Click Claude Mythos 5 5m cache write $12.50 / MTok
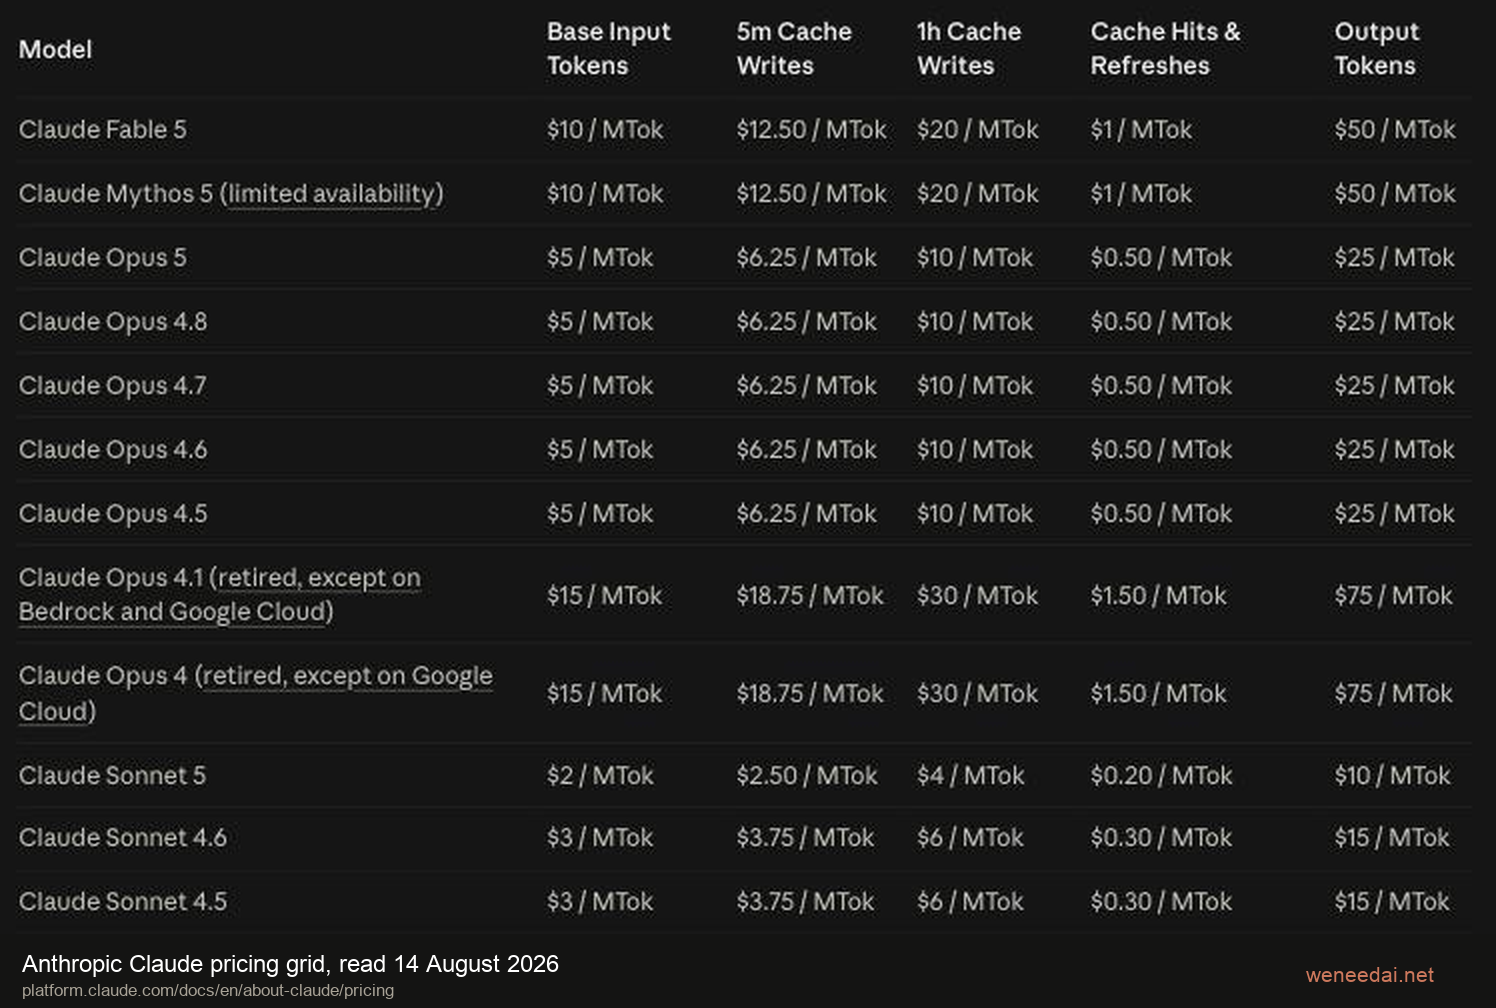The width and height of the screenshot is (1496, 1008). coord(811,194)
